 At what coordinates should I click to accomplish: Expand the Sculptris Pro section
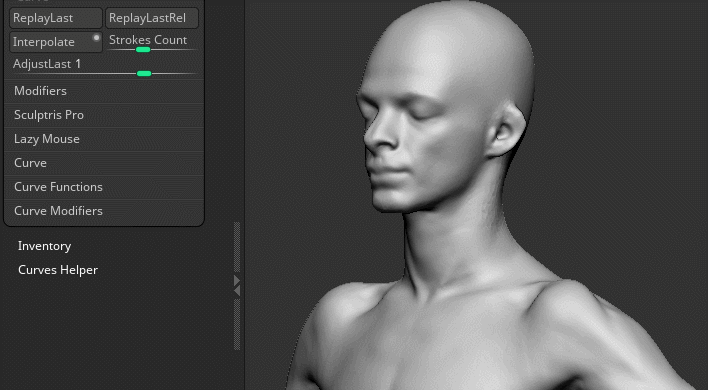(104, 115)
